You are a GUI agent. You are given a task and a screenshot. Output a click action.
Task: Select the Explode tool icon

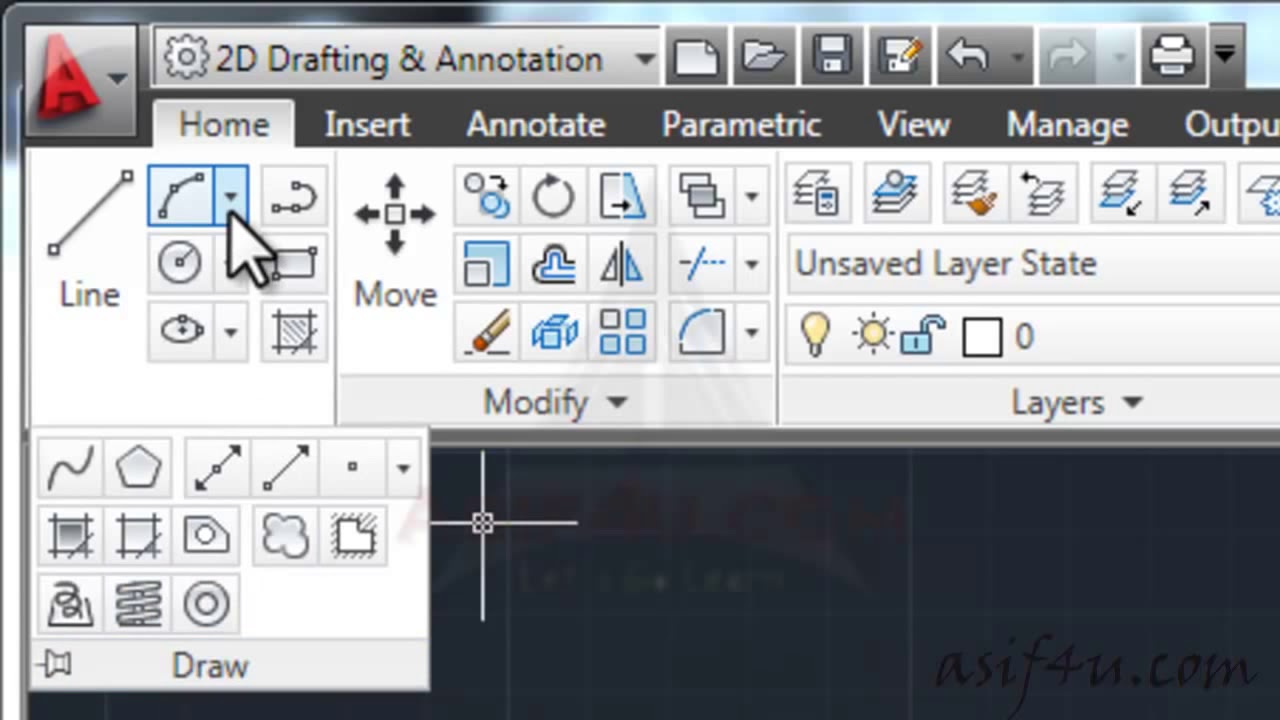click(553, 331)
